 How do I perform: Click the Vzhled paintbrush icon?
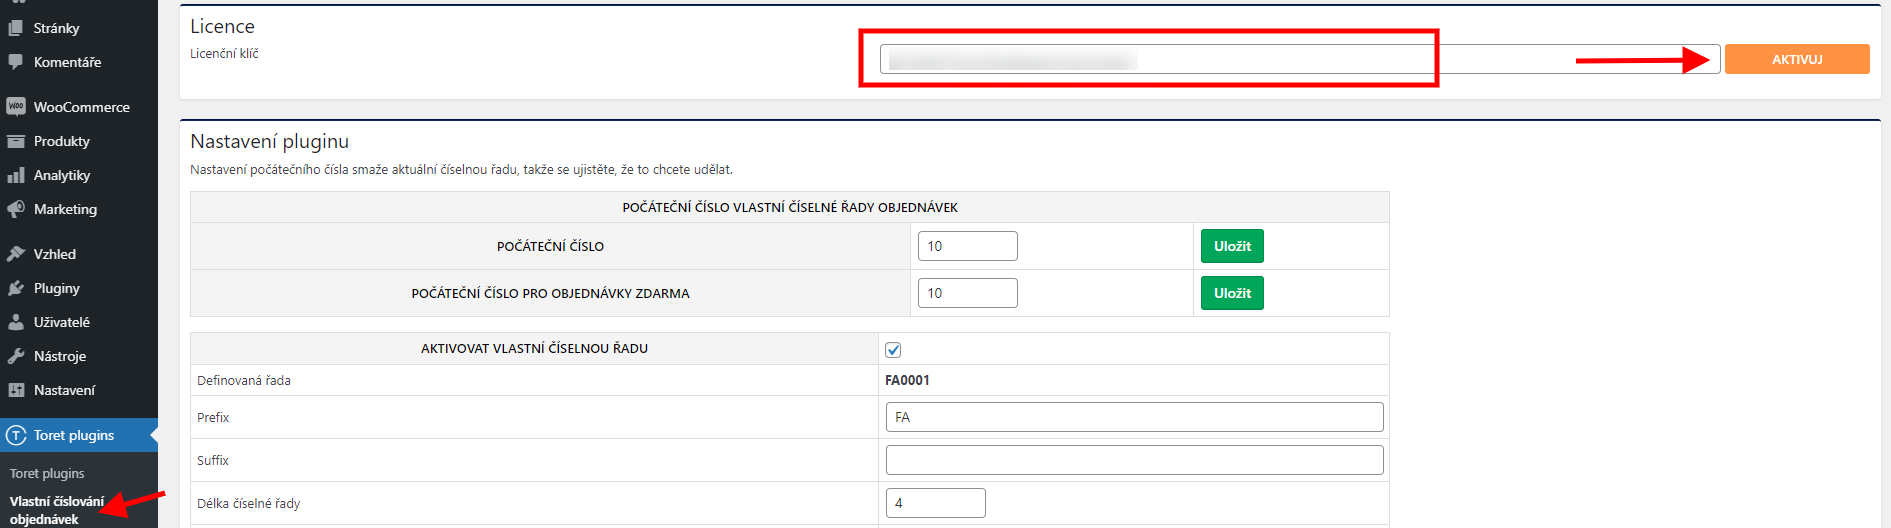(16, 254)
